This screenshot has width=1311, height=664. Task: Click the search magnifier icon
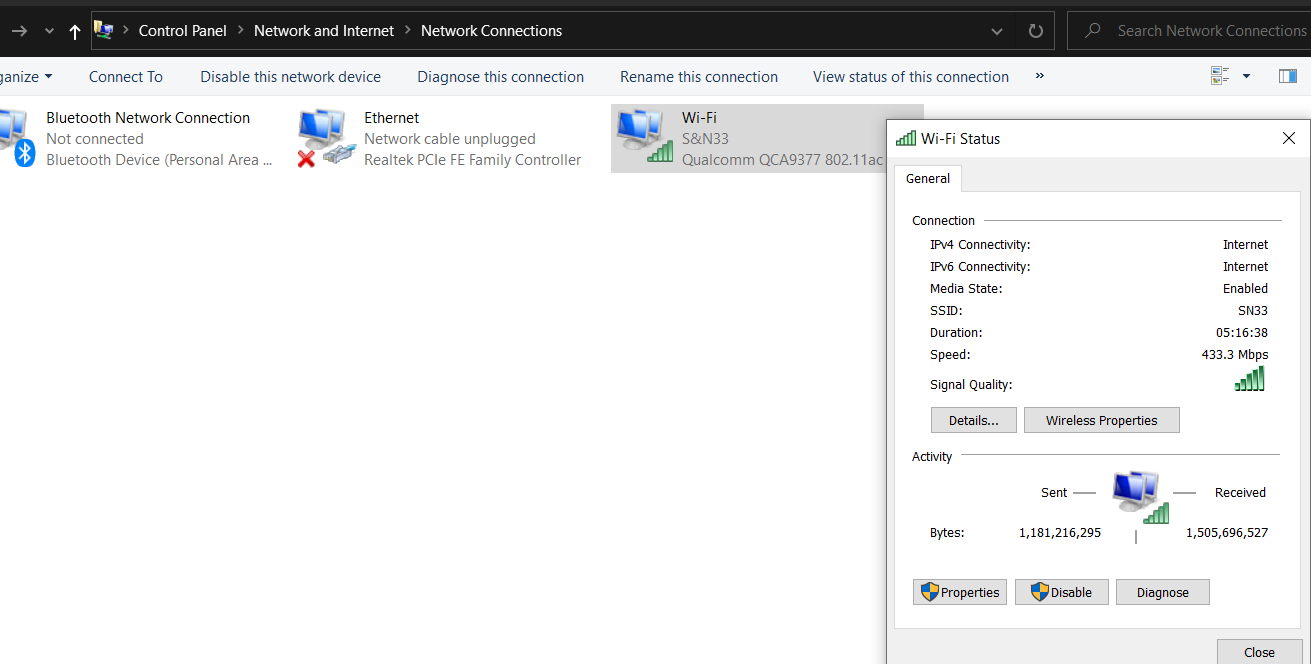tap(1094, 31)
